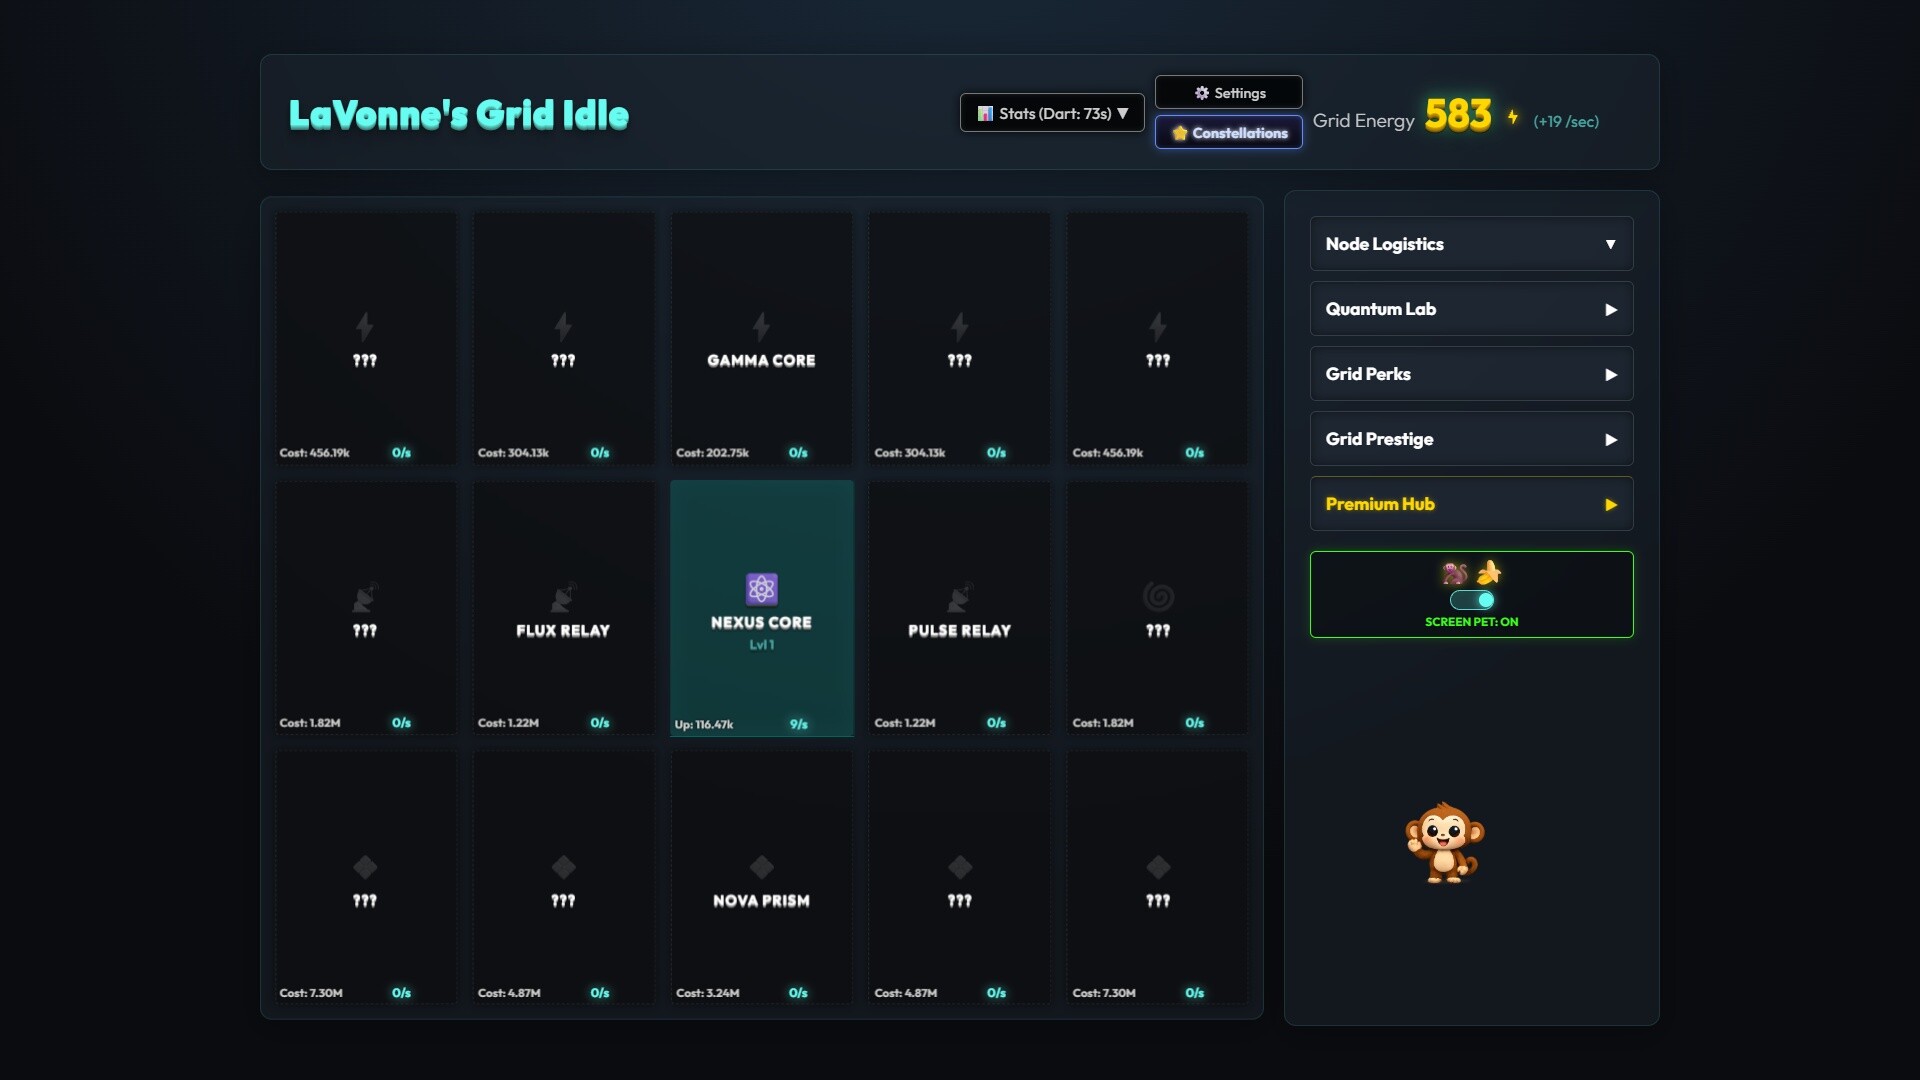Toggle the Screen Pet switch off
This screenshot has width=1920, height=1080.
pyautogui.click(x=1472, y=600)
